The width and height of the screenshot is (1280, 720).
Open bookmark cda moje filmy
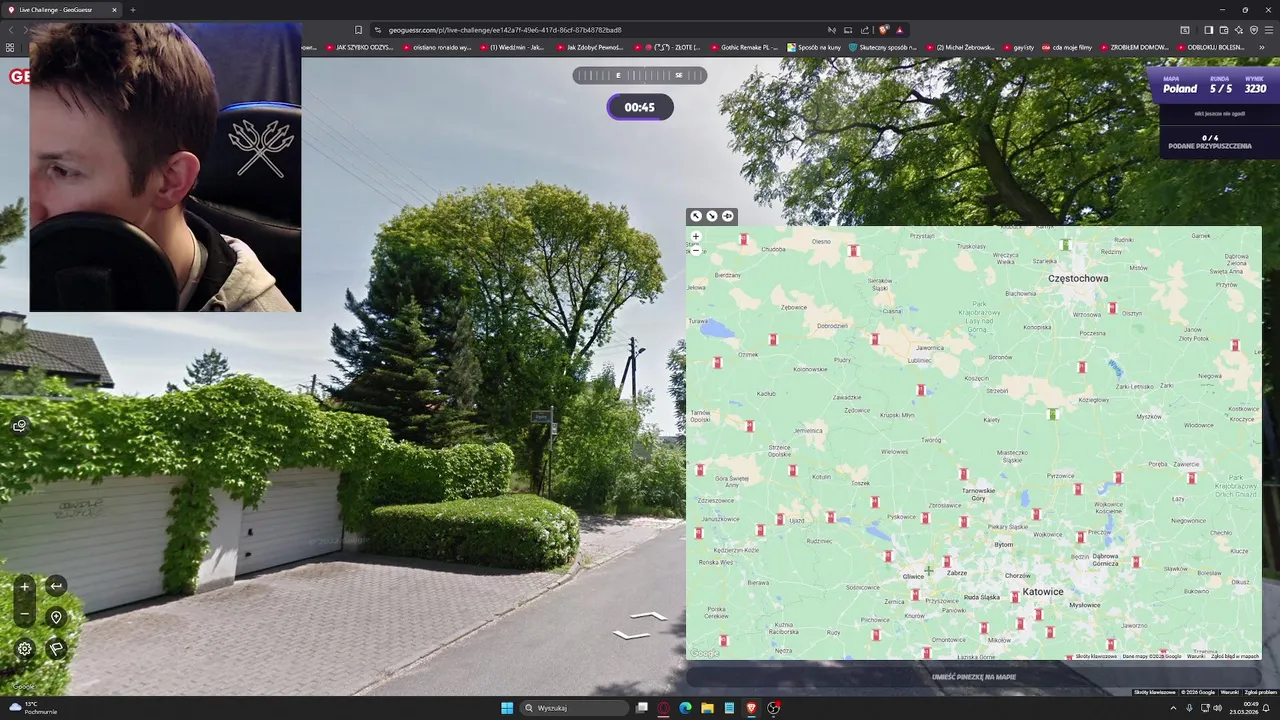[x=1067, y=47]
